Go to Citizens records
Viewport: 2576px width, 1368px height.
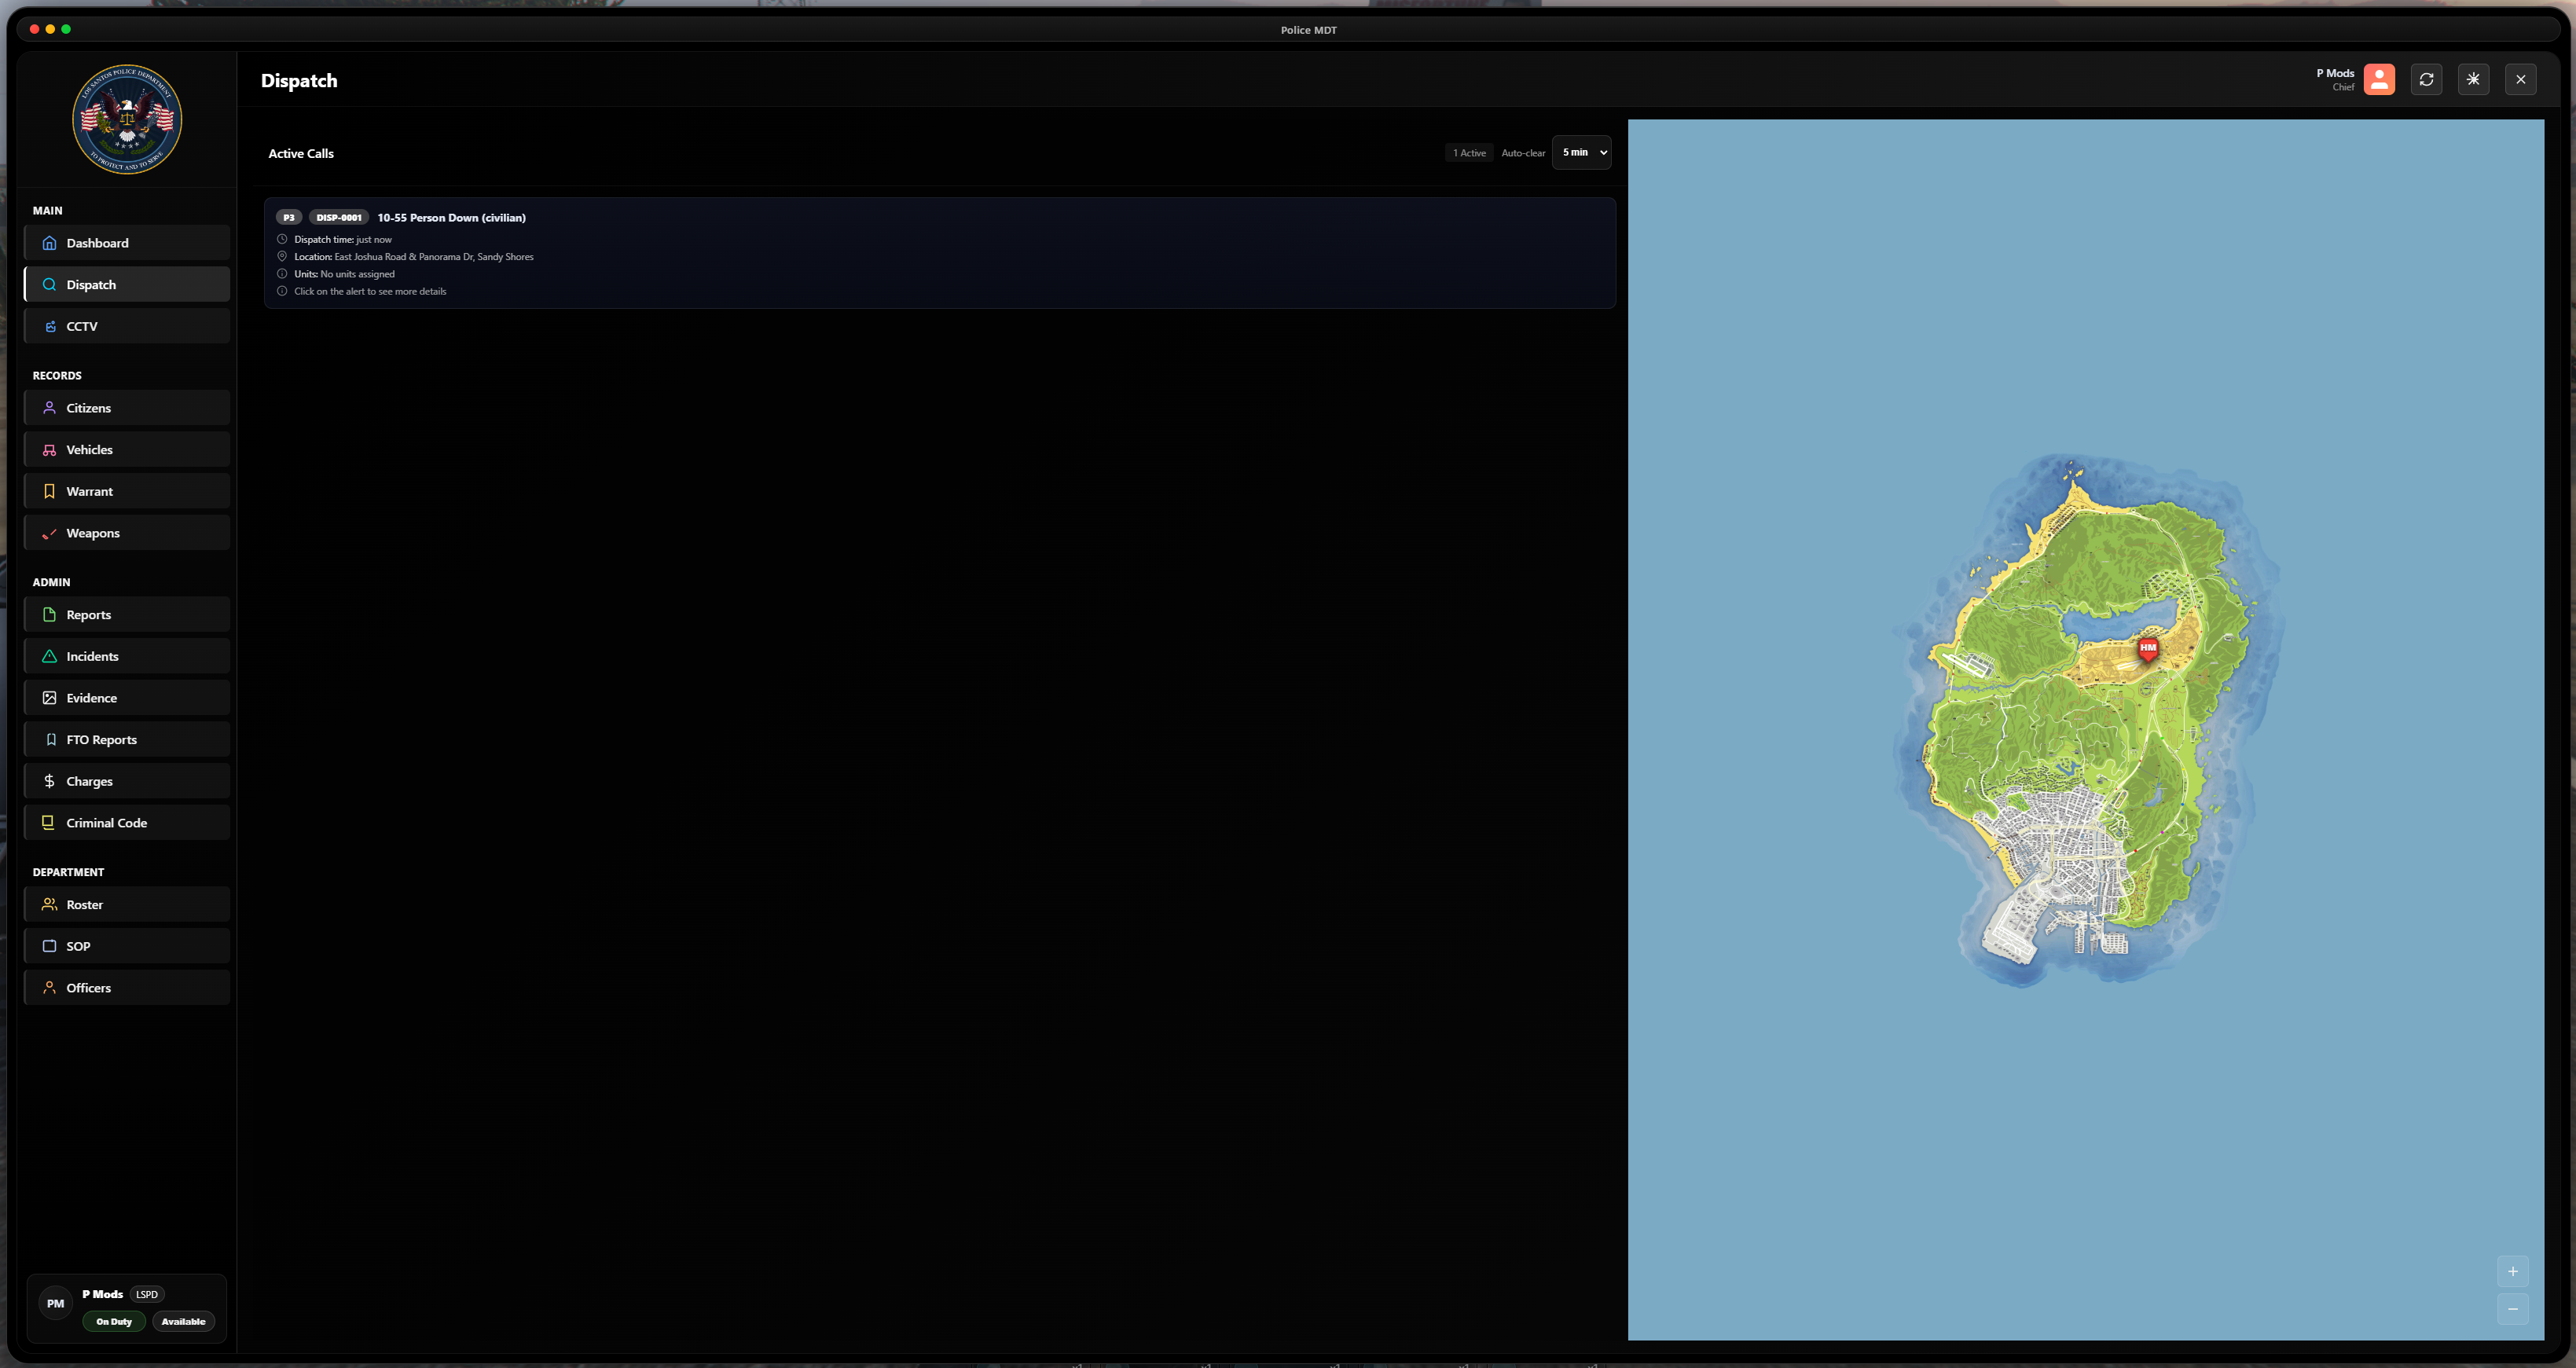127,408
